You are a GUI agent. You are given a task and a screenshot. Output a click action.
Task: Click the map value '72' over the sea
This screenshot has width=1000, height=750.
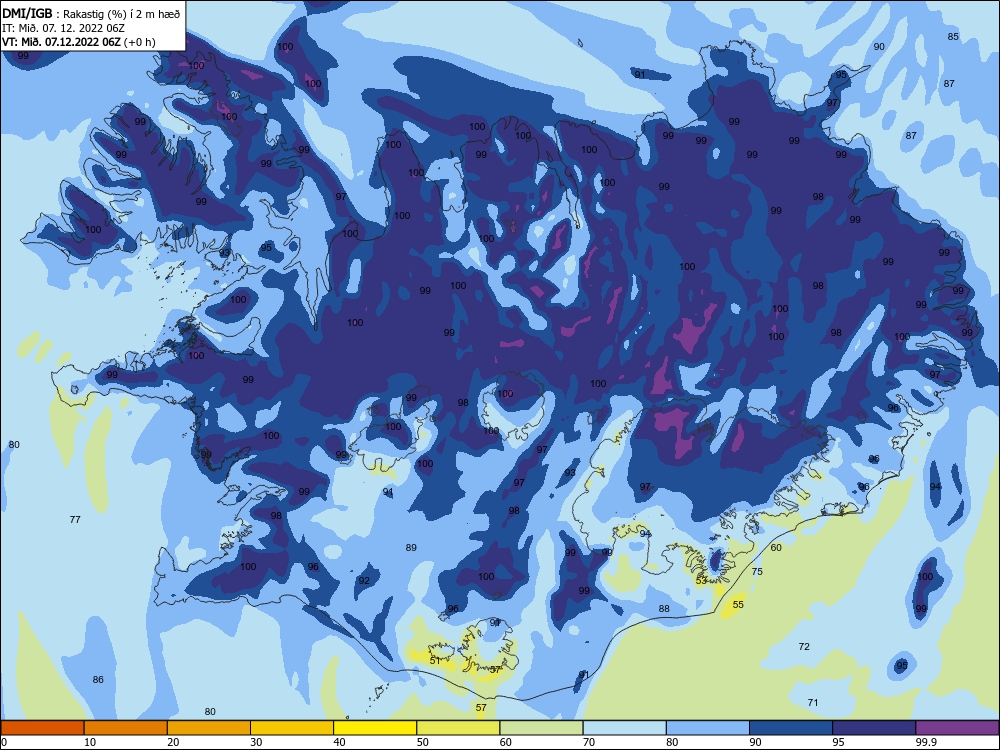coord(804,647)
